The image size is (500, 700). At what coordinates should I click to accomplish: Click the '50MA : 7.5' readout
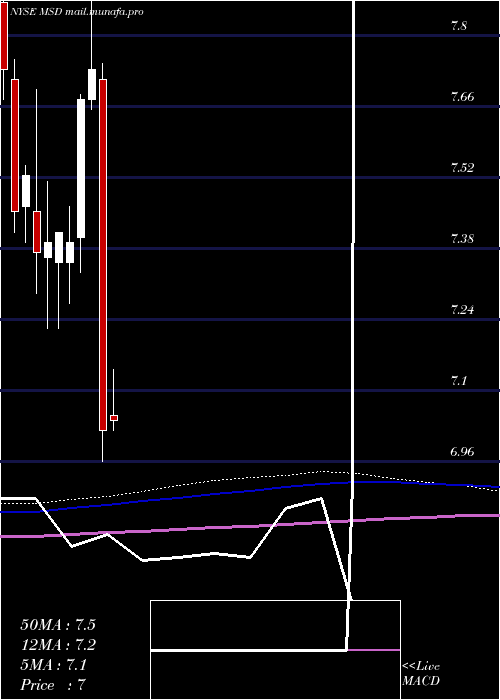[x=58, y=625]
